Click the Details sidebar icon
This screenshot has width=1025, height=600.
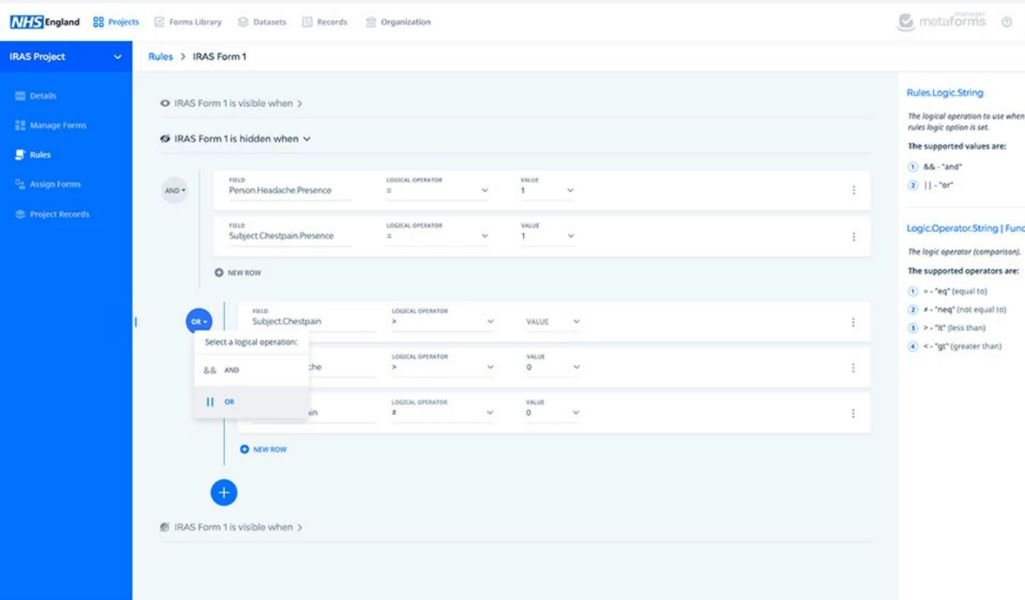[x=20, y=95]
